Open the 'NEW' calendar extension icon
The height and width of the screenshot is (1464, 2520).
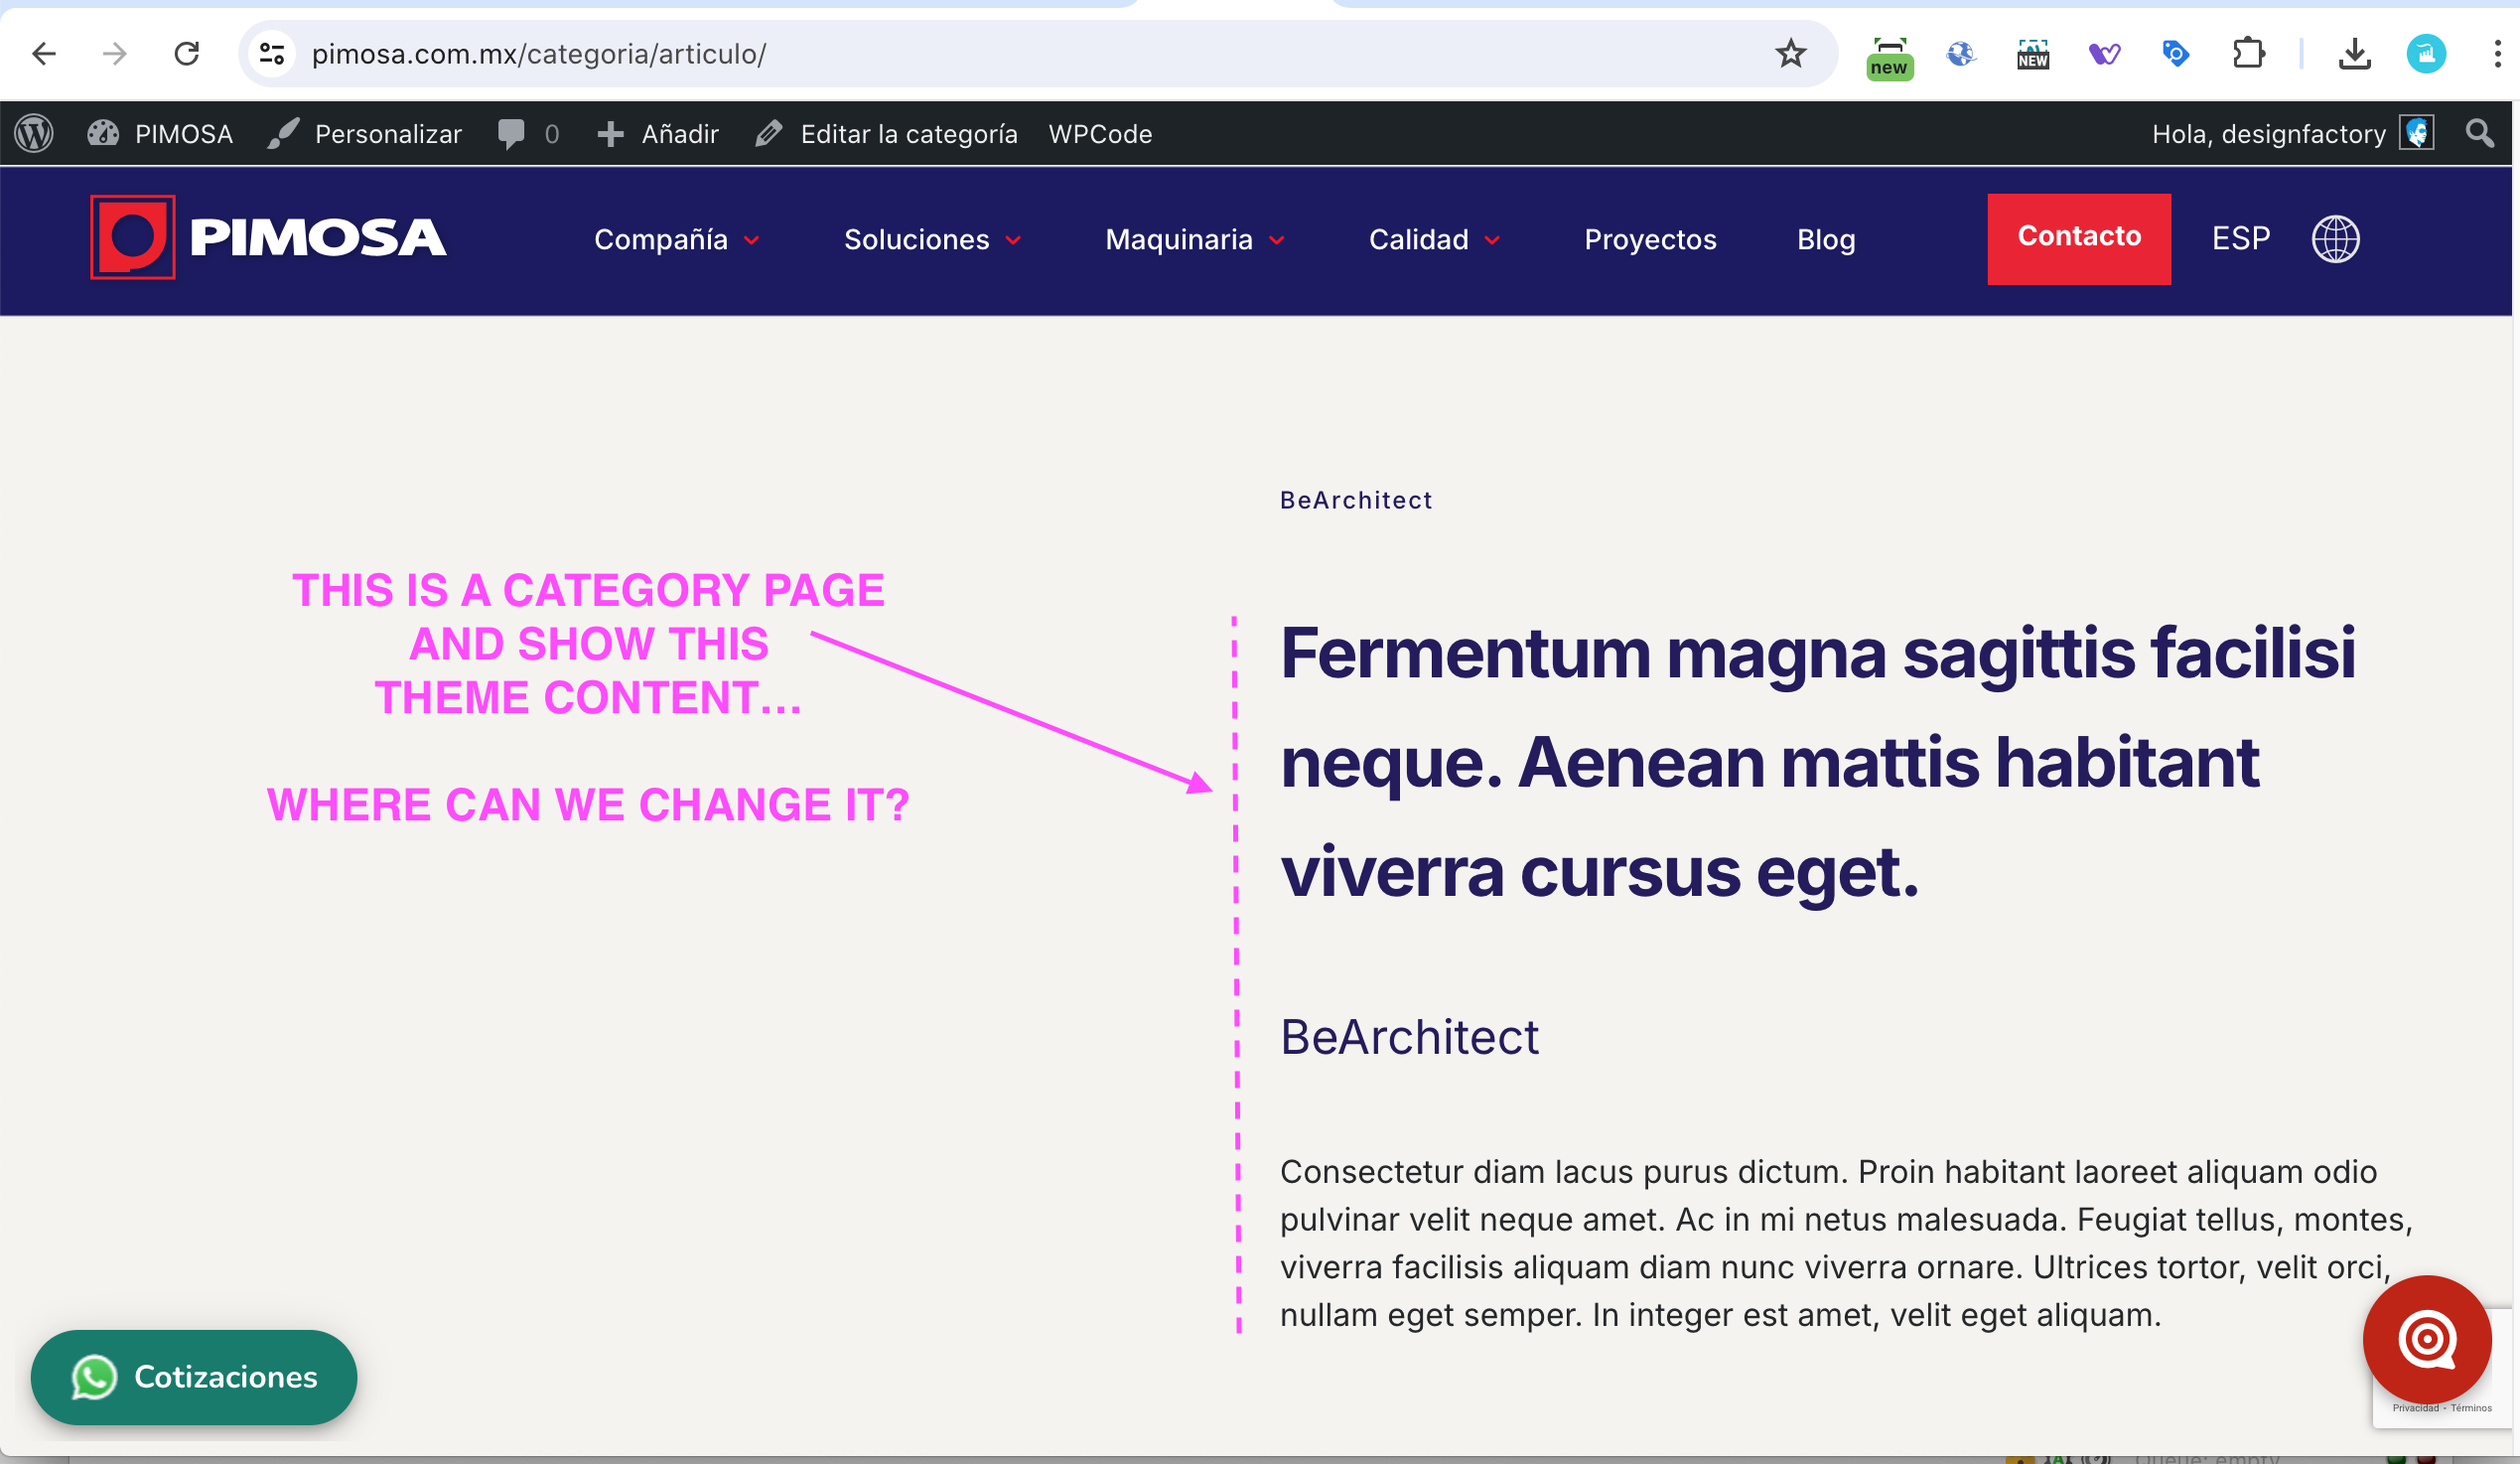tap(2033, 54)
